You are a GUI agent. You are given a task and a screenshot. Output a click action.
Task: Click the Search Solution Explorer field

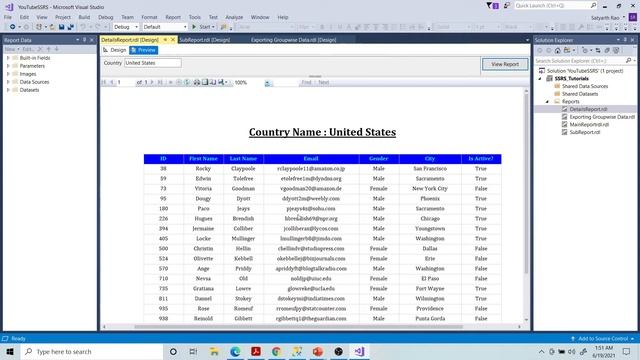(584, 60)
